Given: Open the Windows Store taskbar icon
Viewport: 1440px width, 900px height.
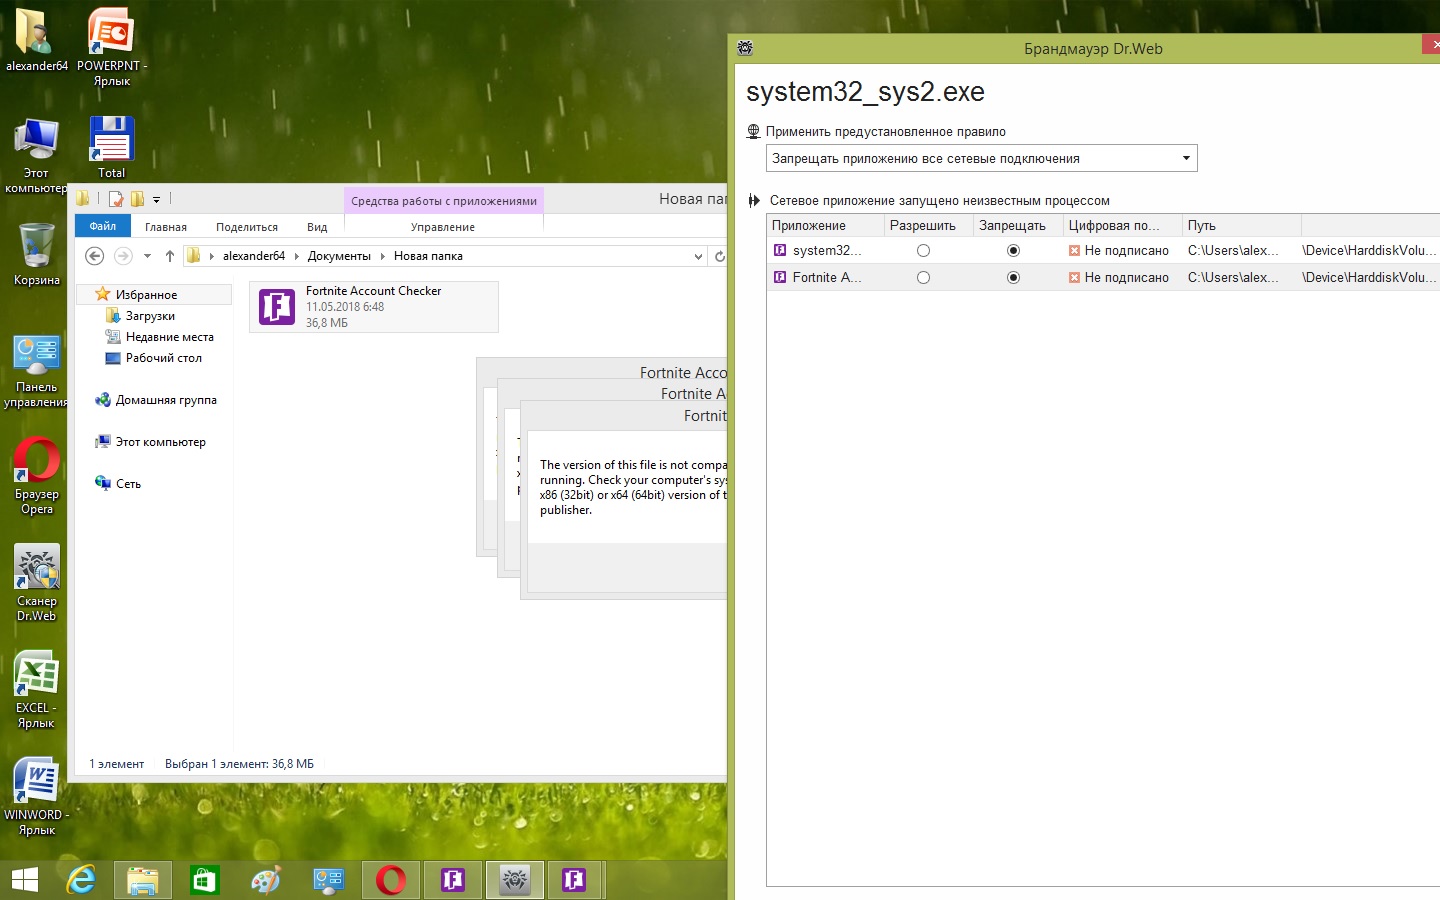Looking at the screenshot, I should click(x=205, y=880).
